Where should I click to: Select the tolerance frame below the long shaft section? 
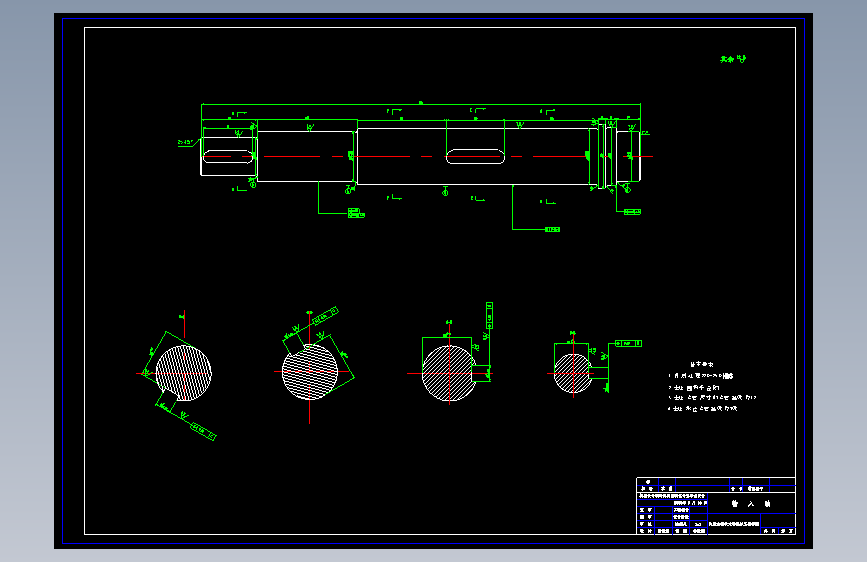click(552, 229)
